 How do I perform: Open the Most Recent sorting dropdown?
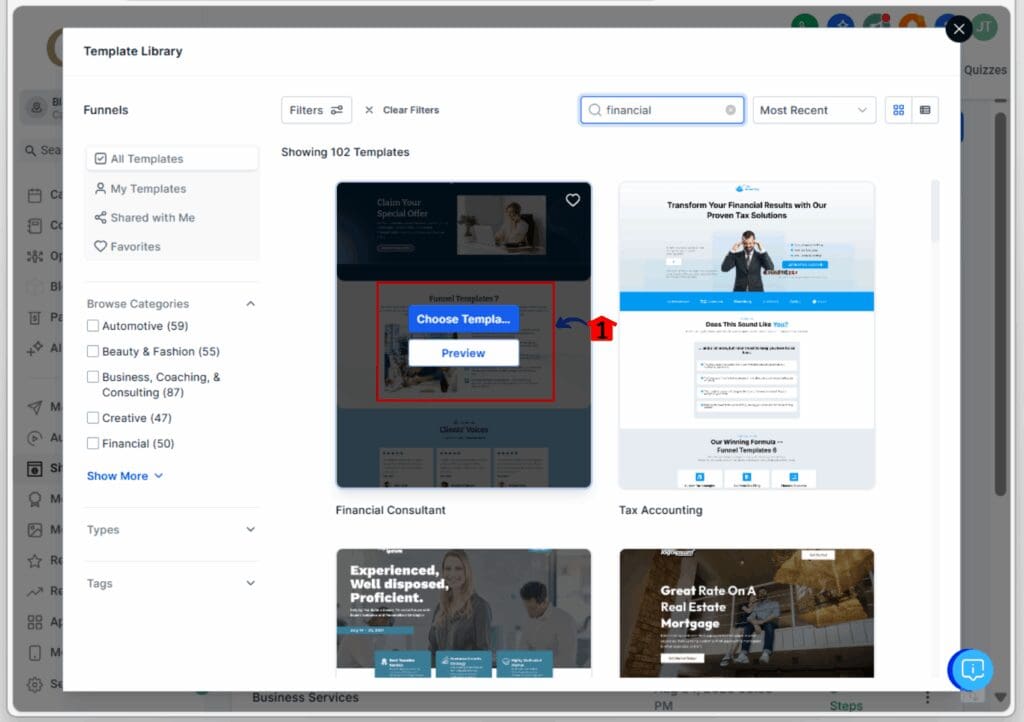tap(813, 110)
